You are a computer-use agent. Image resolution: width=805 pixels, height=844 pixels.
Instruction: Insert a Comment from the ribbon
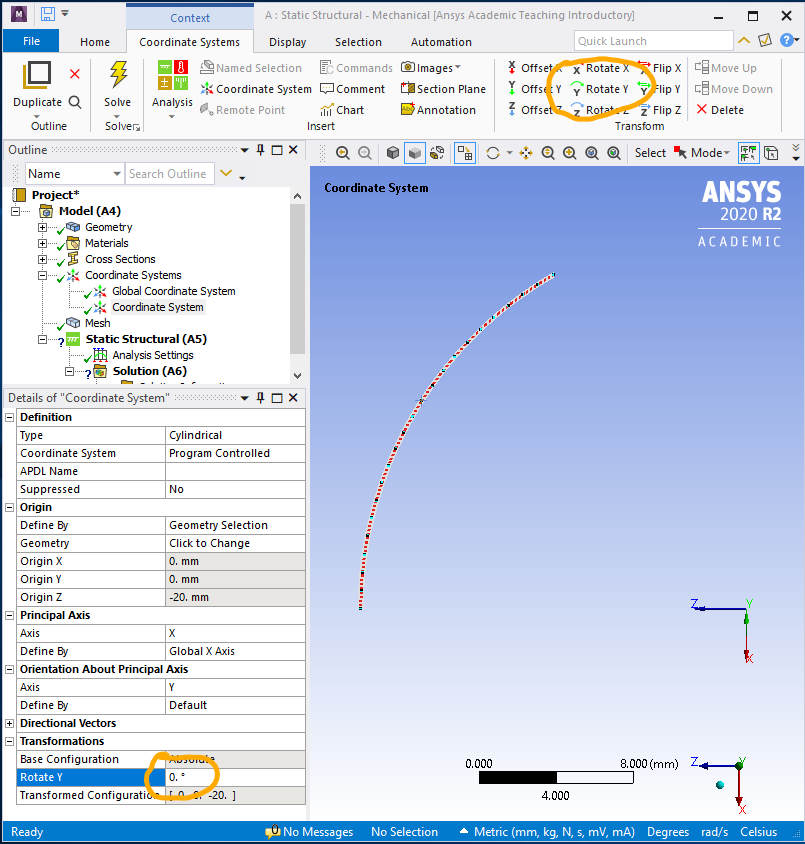[x=352, y=89]
